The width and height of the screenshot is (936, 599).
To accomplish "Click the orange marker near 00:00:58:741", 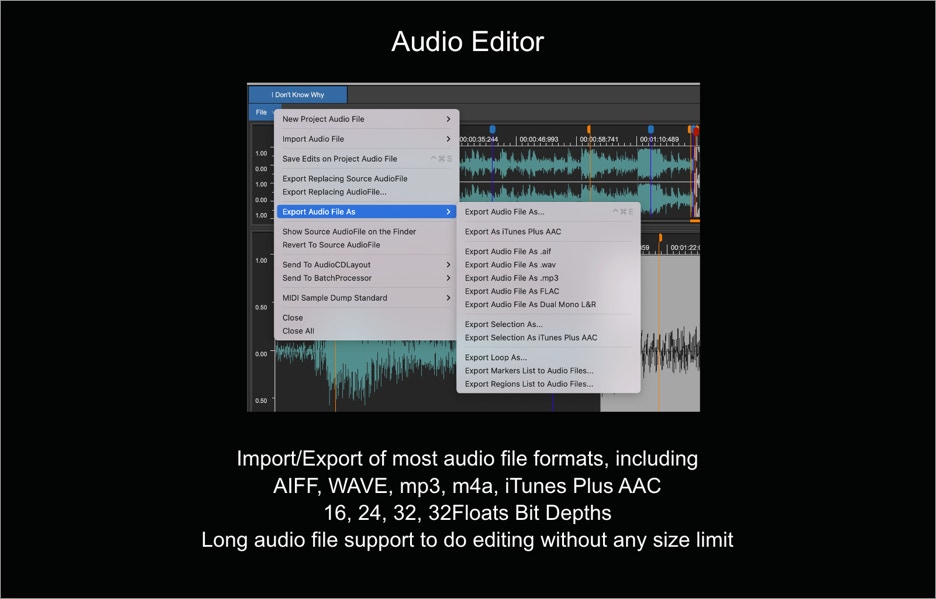I will coord(589,130).
